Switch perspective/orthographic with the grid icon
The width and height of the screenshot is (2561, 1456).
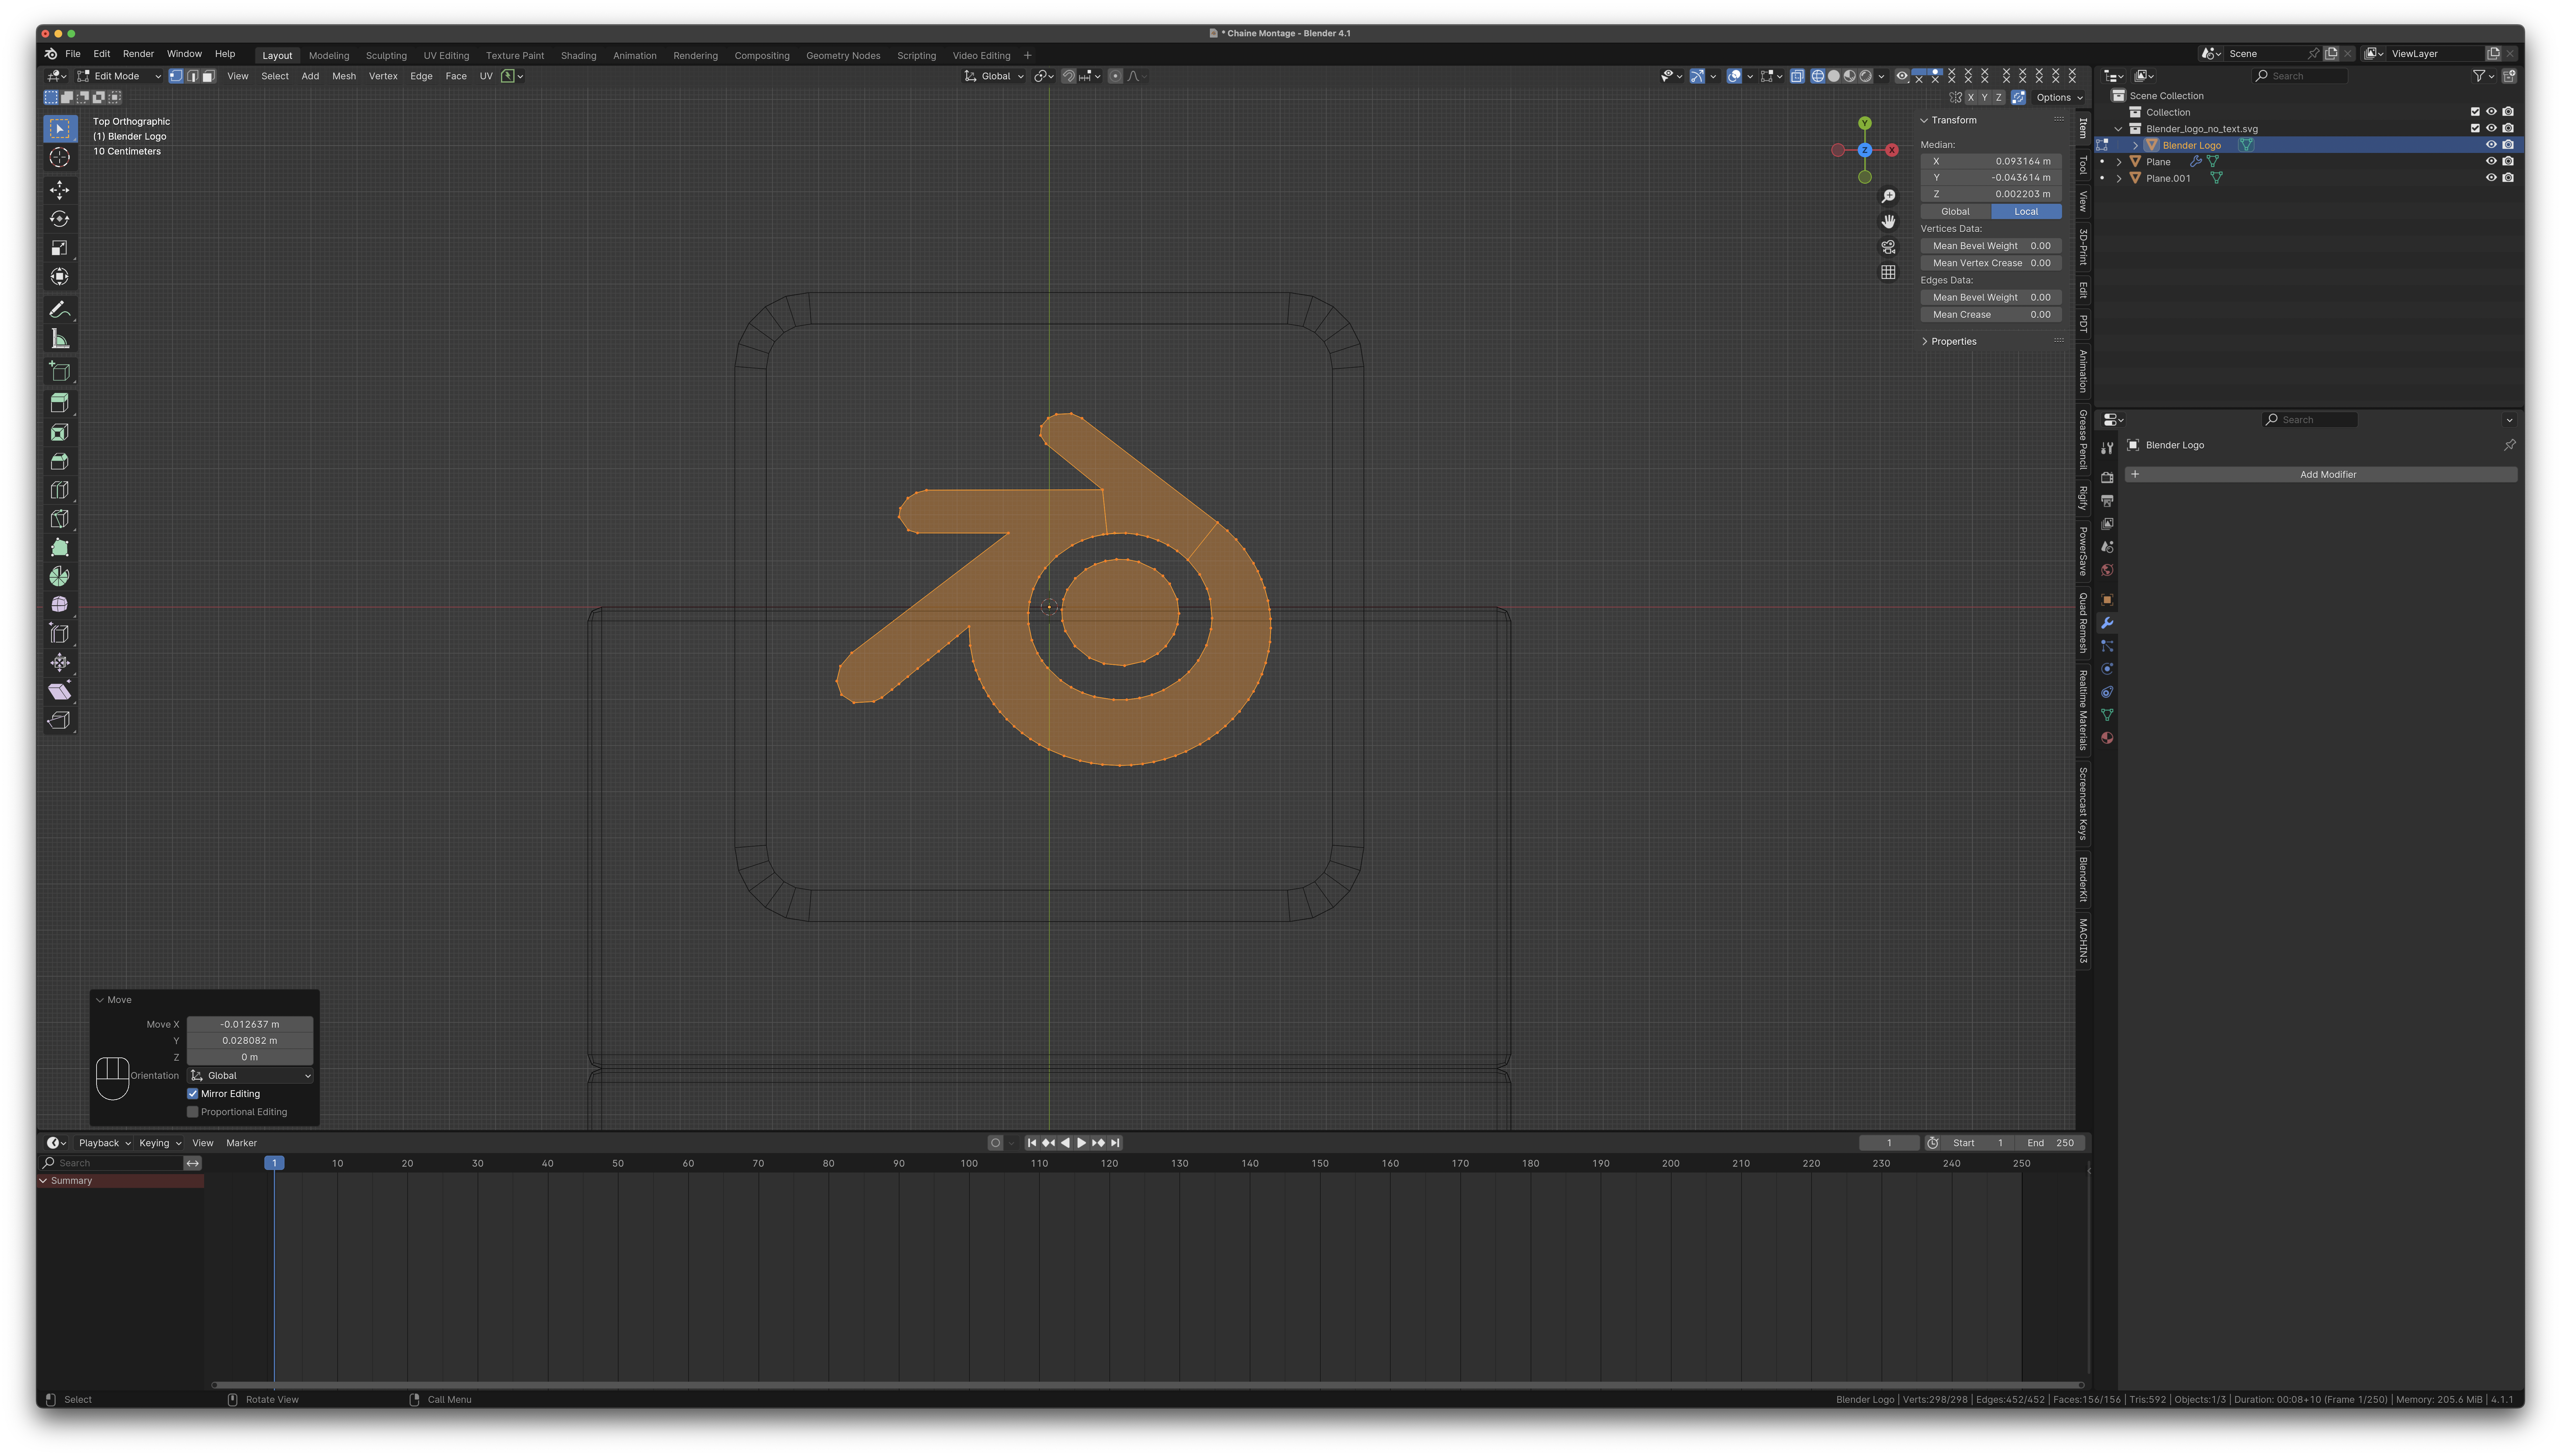(1888, 272)
